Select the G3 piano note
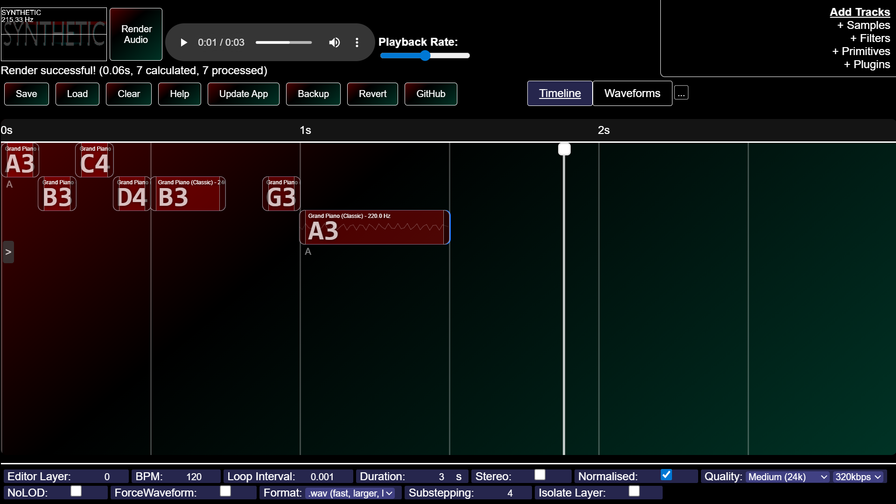This screenshot has height=504, width=896. [x=281, y=194]
